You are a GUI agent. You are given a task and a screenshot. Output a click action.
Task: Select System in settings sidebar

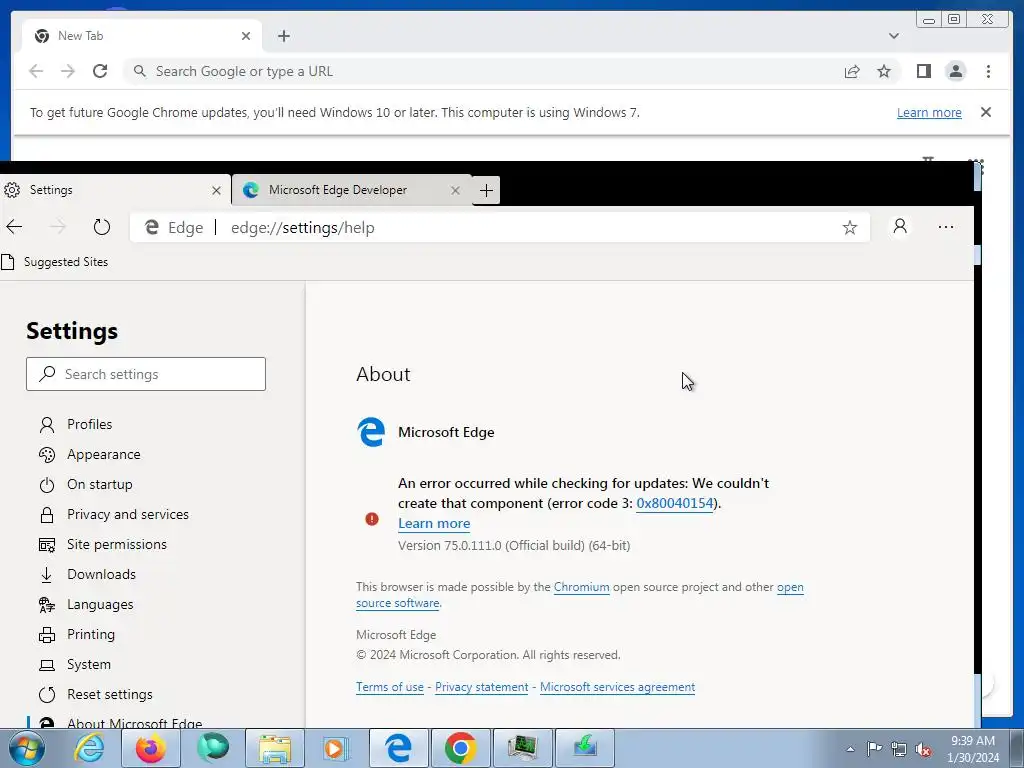click(89, 665)
